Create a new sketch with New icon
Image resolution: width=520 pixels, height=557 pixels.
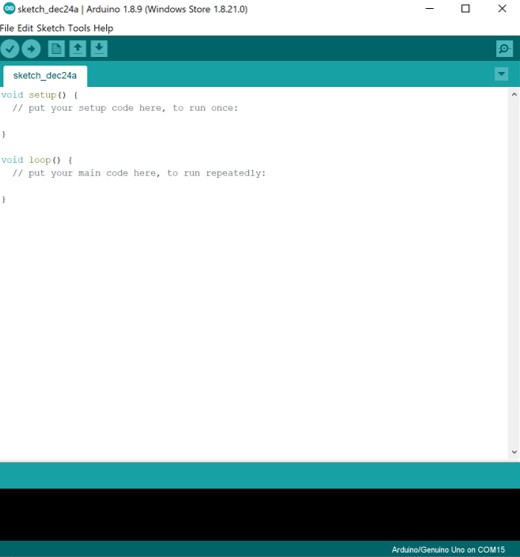pyautogui.click(x=56, y=49)
